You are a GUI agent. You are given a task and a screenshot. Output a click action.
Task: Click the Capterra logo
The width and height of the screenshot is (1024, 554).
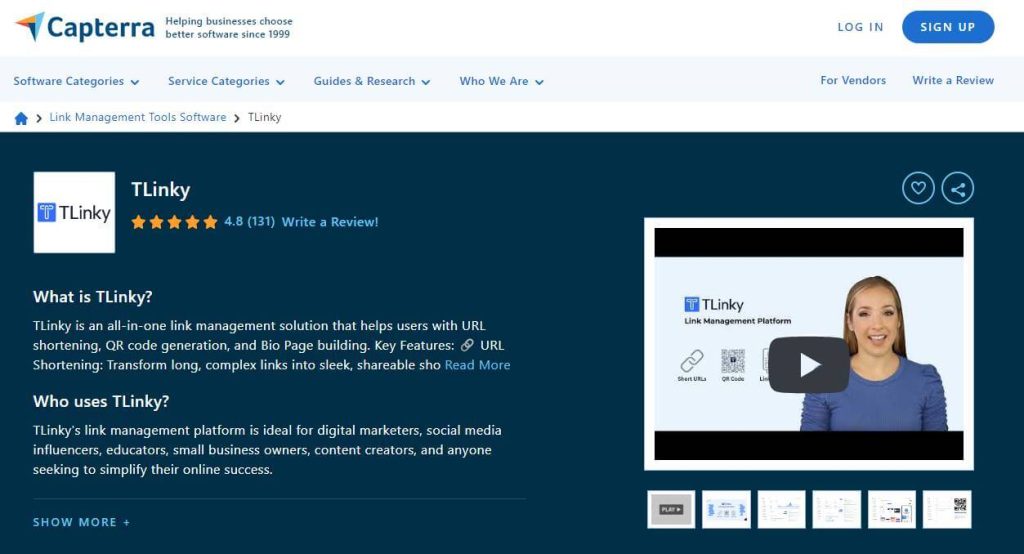coord(85,27)
